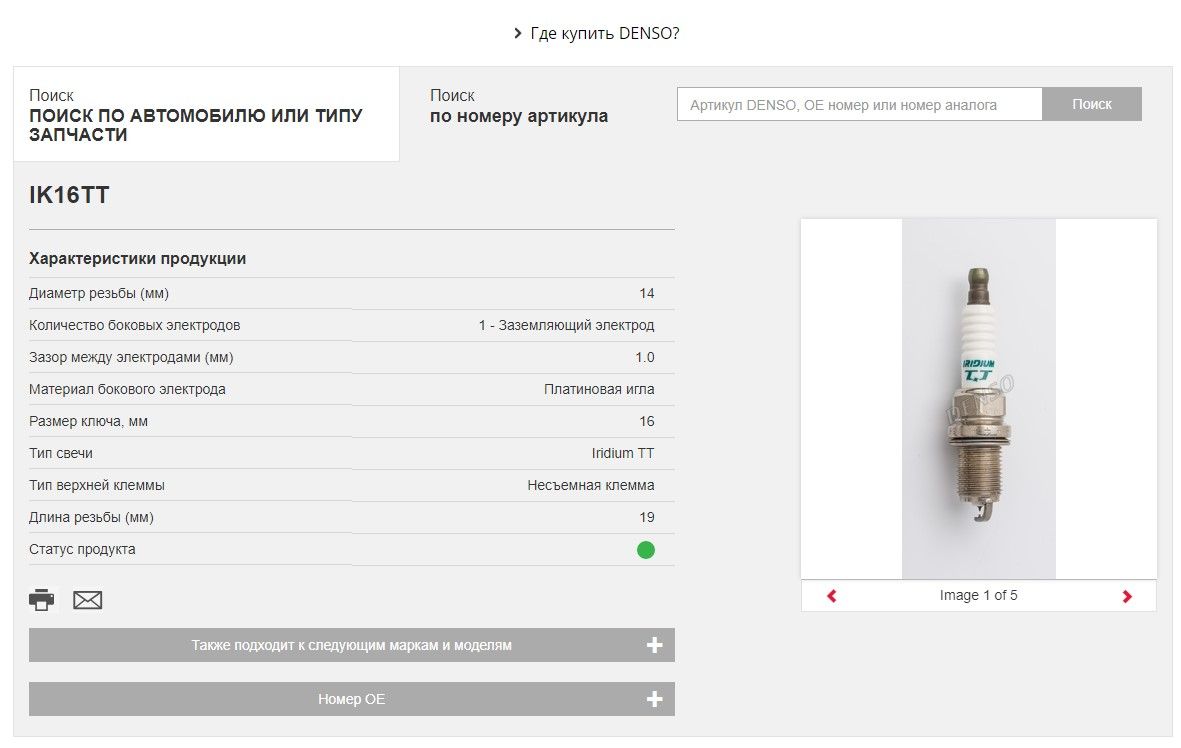Click the plus icon on the Номер OE bar
Viewport: 1181px width, 748px height.
[x=654, y=700]
